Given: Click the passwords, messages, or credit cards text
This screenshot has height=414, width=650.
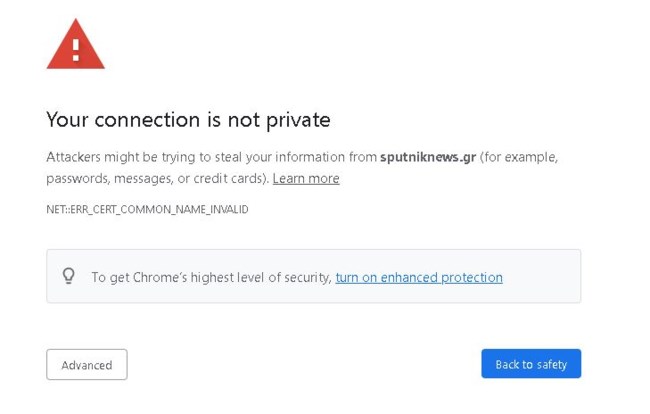Looking at the screenshot, I should coord(158,179).
